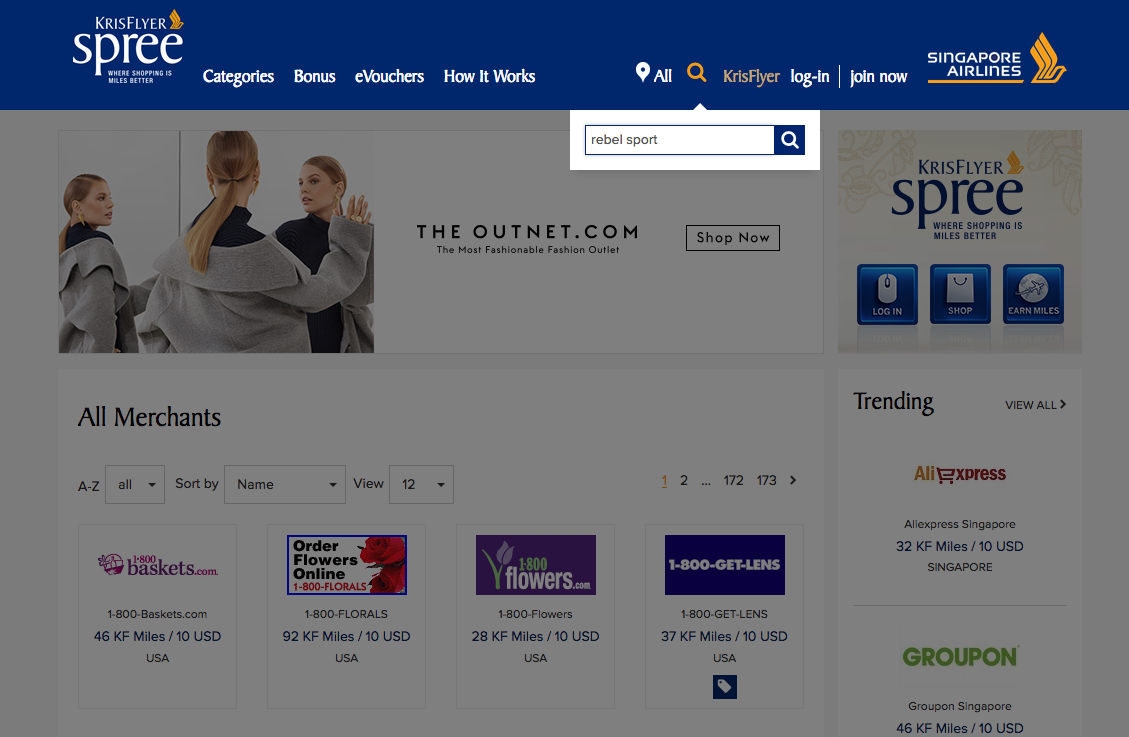This screenshot has height=737, width=1129.
Task: Click the KrisFlyer link in header
Action: point(751,76)
